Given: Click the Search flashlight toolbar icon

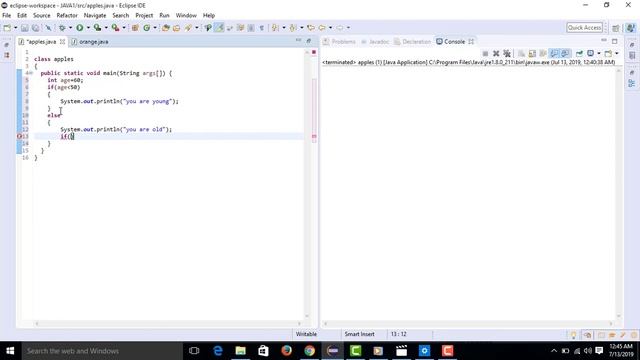Looking at the screenshot, I should coord(188,28).
